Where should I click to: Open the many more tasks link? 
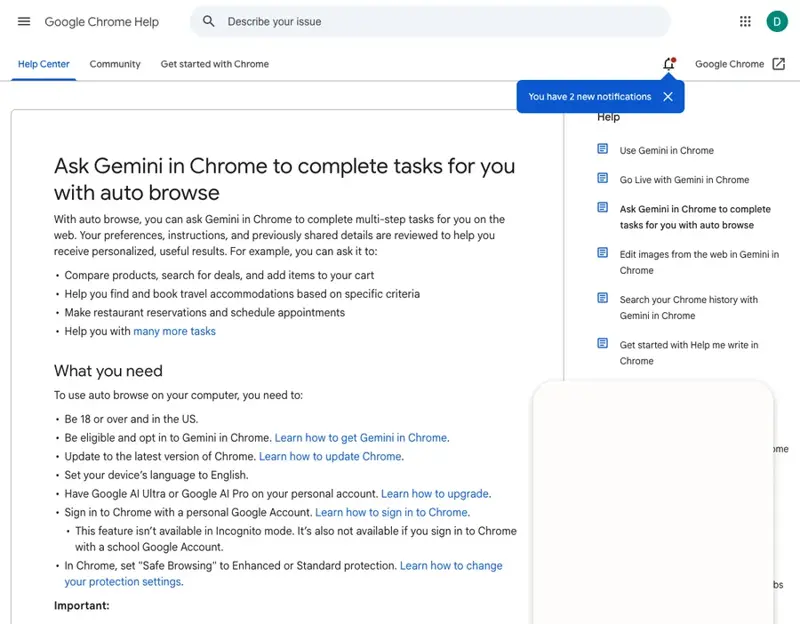[174, 331]
